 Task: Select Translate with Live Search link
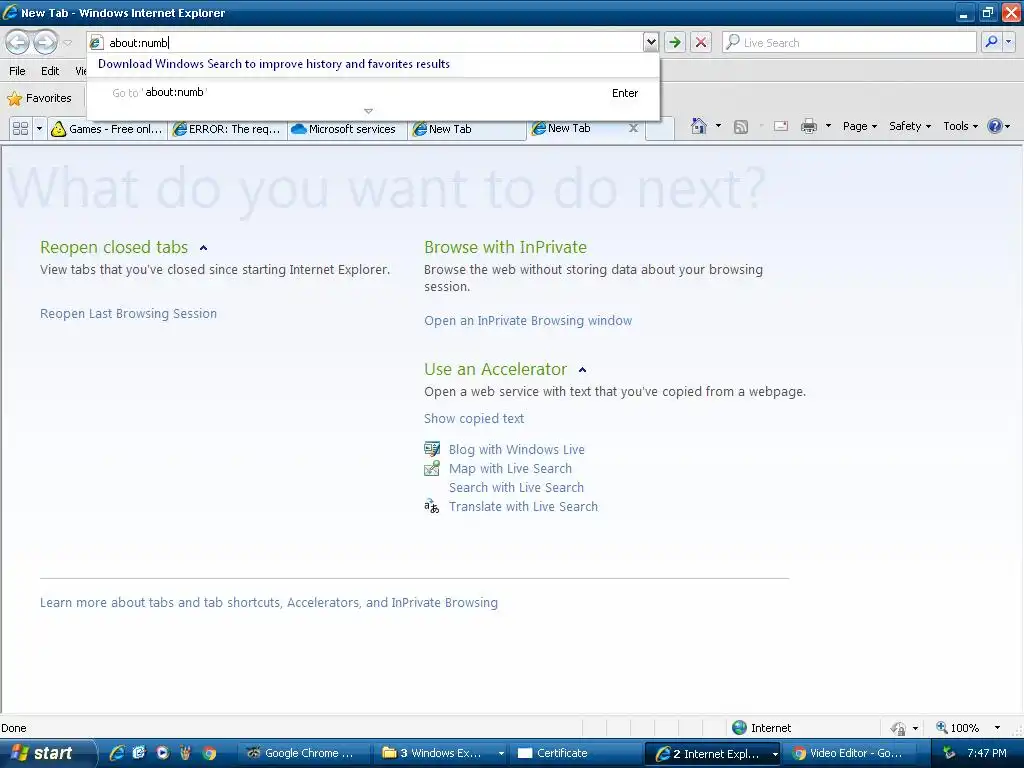pos(523,507)
